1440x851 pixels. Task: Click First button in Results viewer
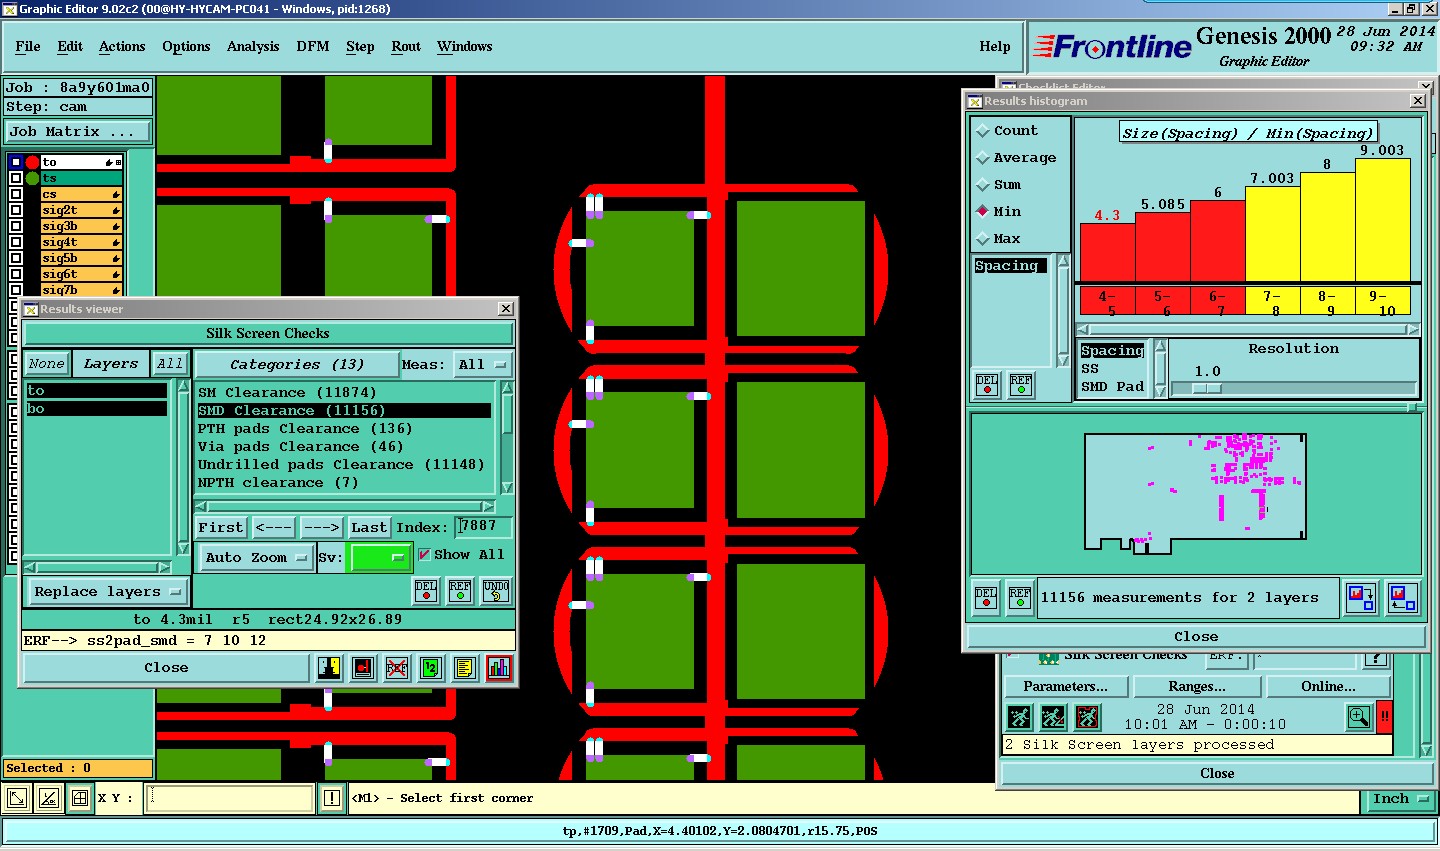coord(220,527)
